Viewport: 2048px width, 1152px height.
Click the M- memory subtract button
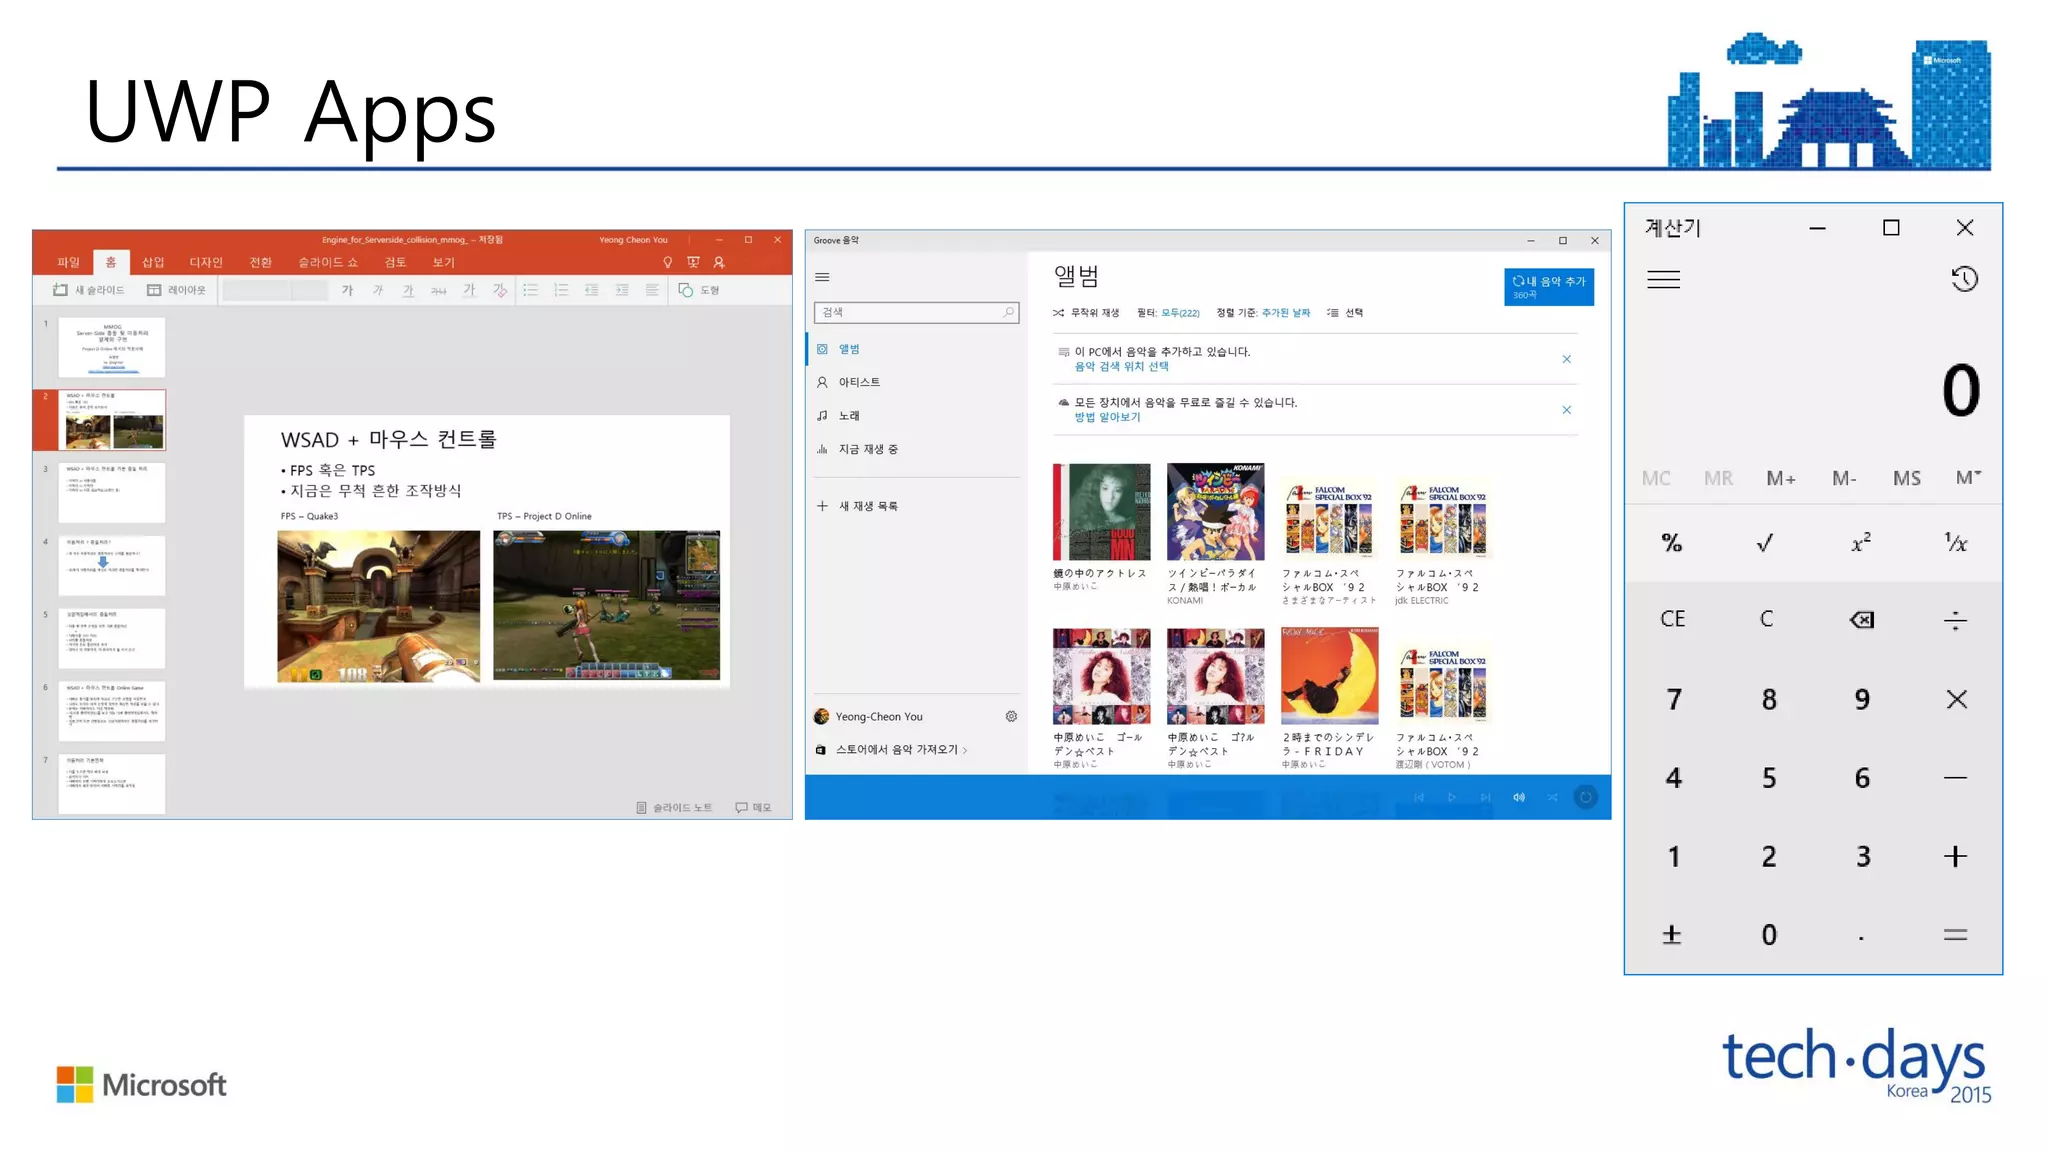1844,478
